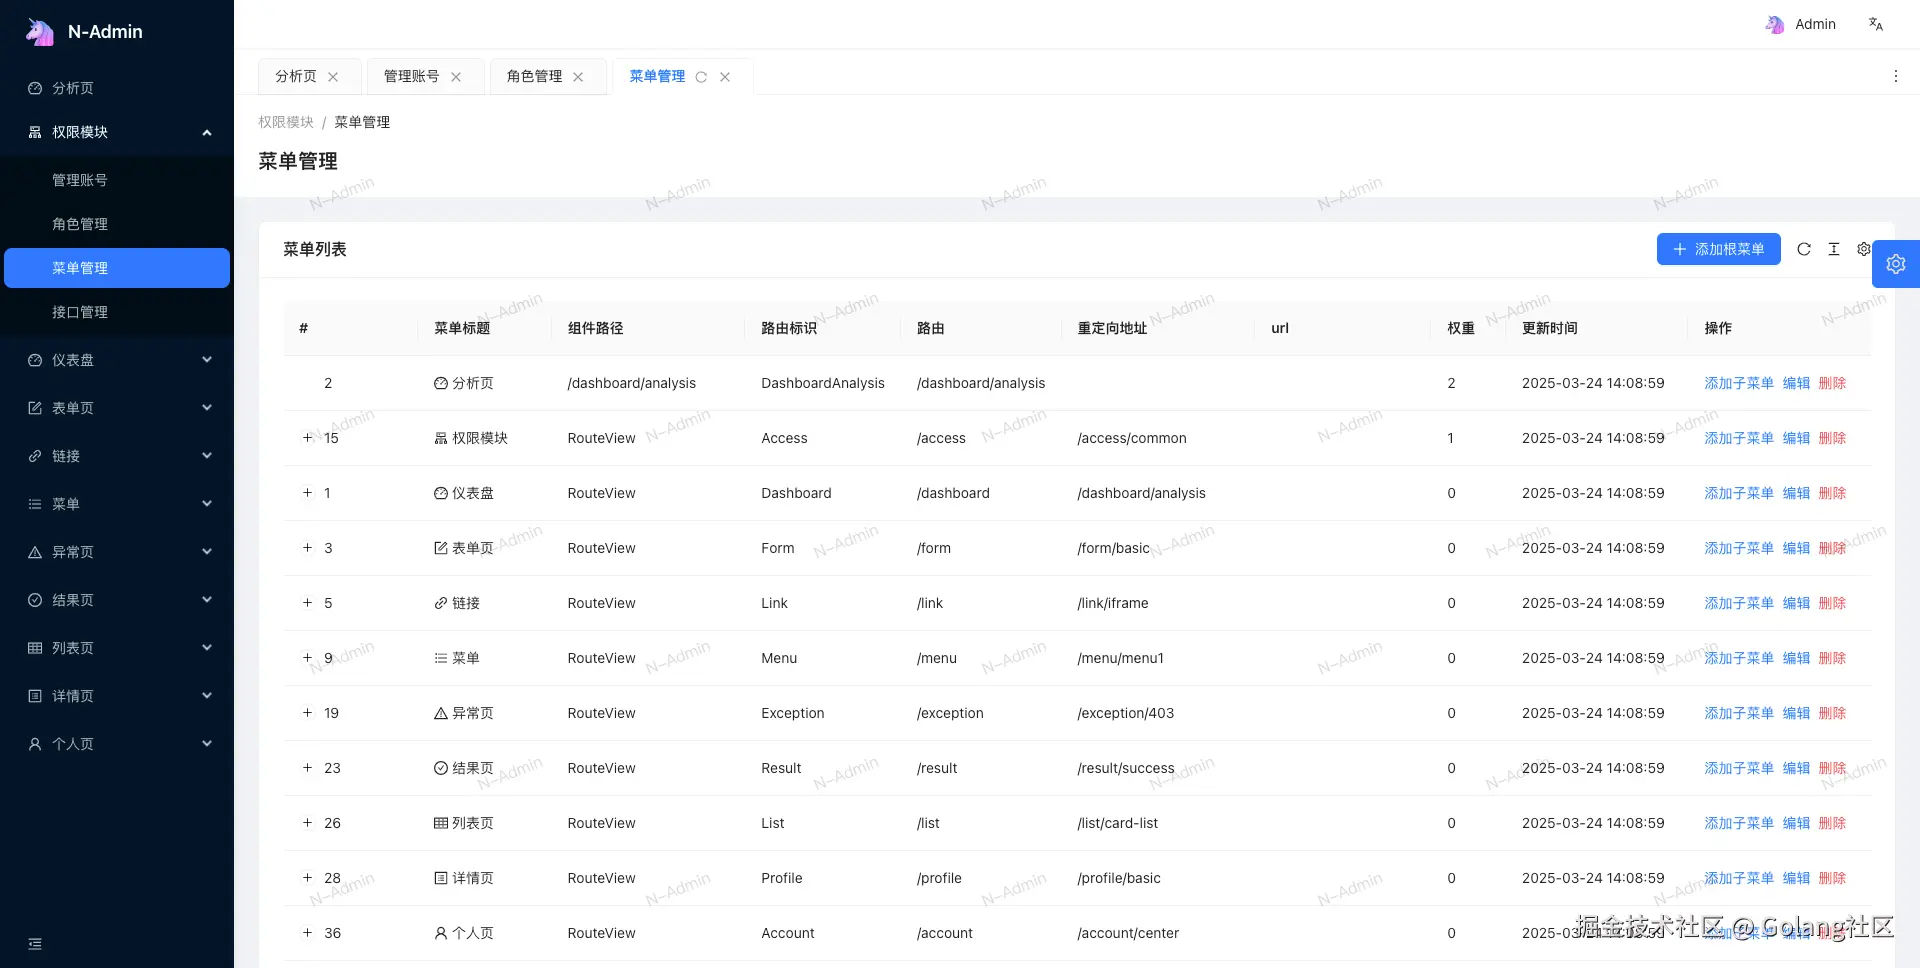The height and width of the screenshot is (968, 1920).
Task: Expand the 结果页 sidebar submenu
Action: pyautogui.click(x=207, y=600)
